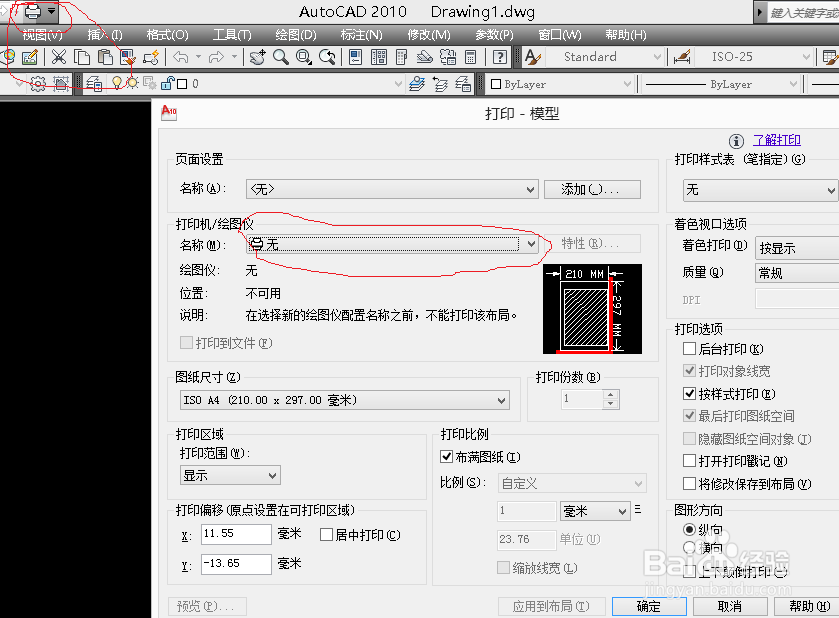Click the Undo arrow icon
The image size is (839, 618).
[180, 58]
